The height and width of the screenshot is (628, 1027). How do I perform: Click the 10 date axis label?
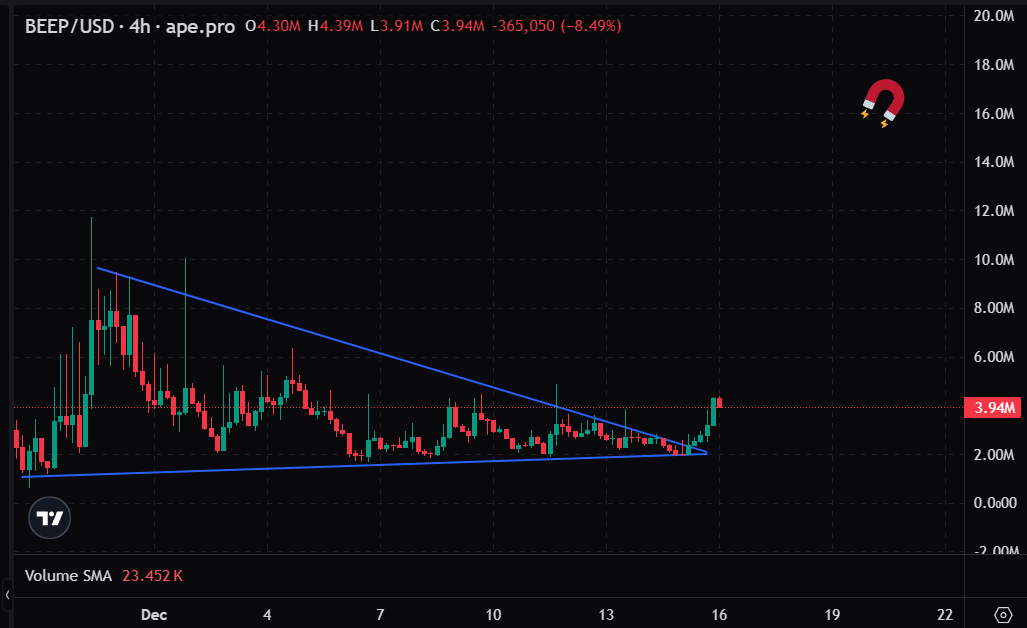pyautogui.click(x=493, y=615)
